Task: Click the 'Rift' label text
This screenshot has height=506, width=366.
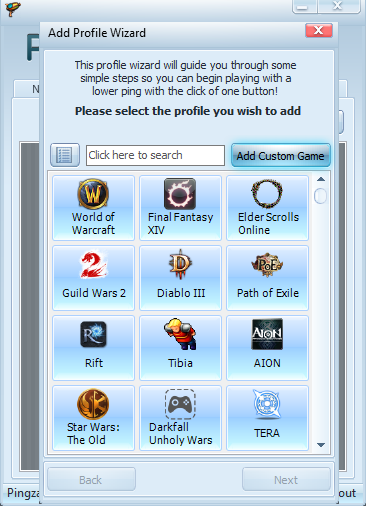Action: [94, 363]
